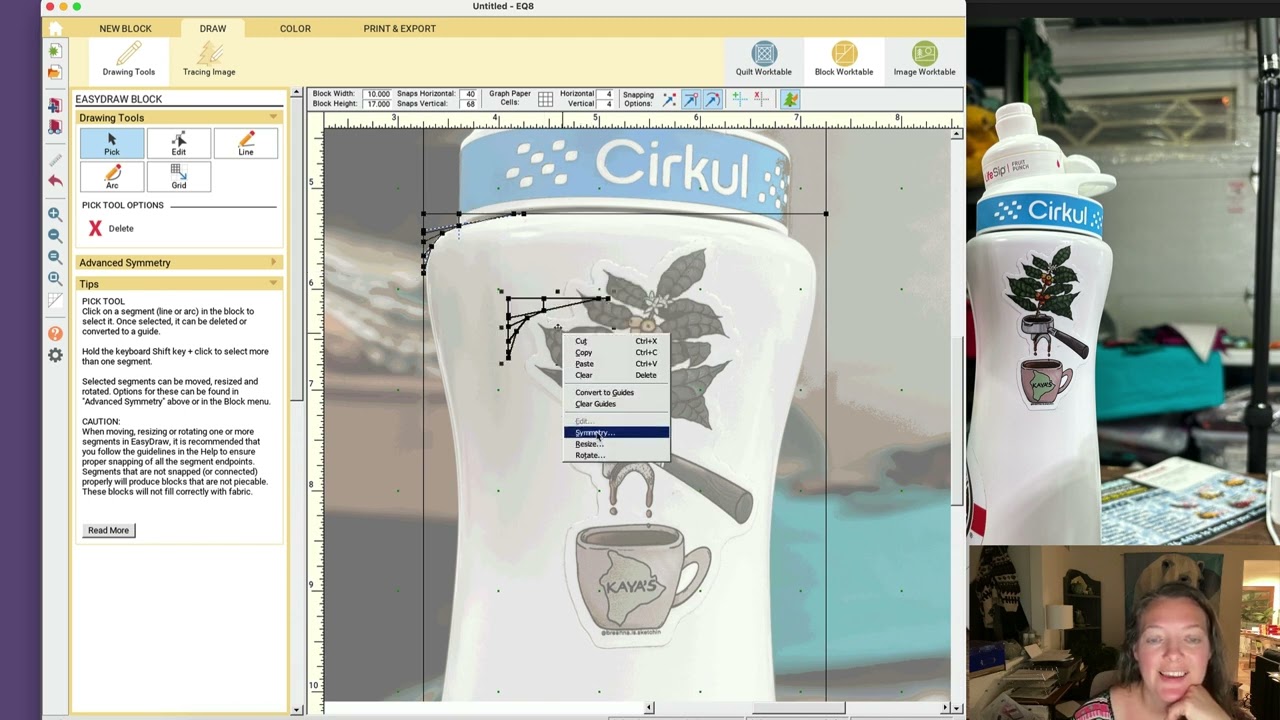
Task: Click the Snaps Horizontal field
Action: tap(469, 94)
